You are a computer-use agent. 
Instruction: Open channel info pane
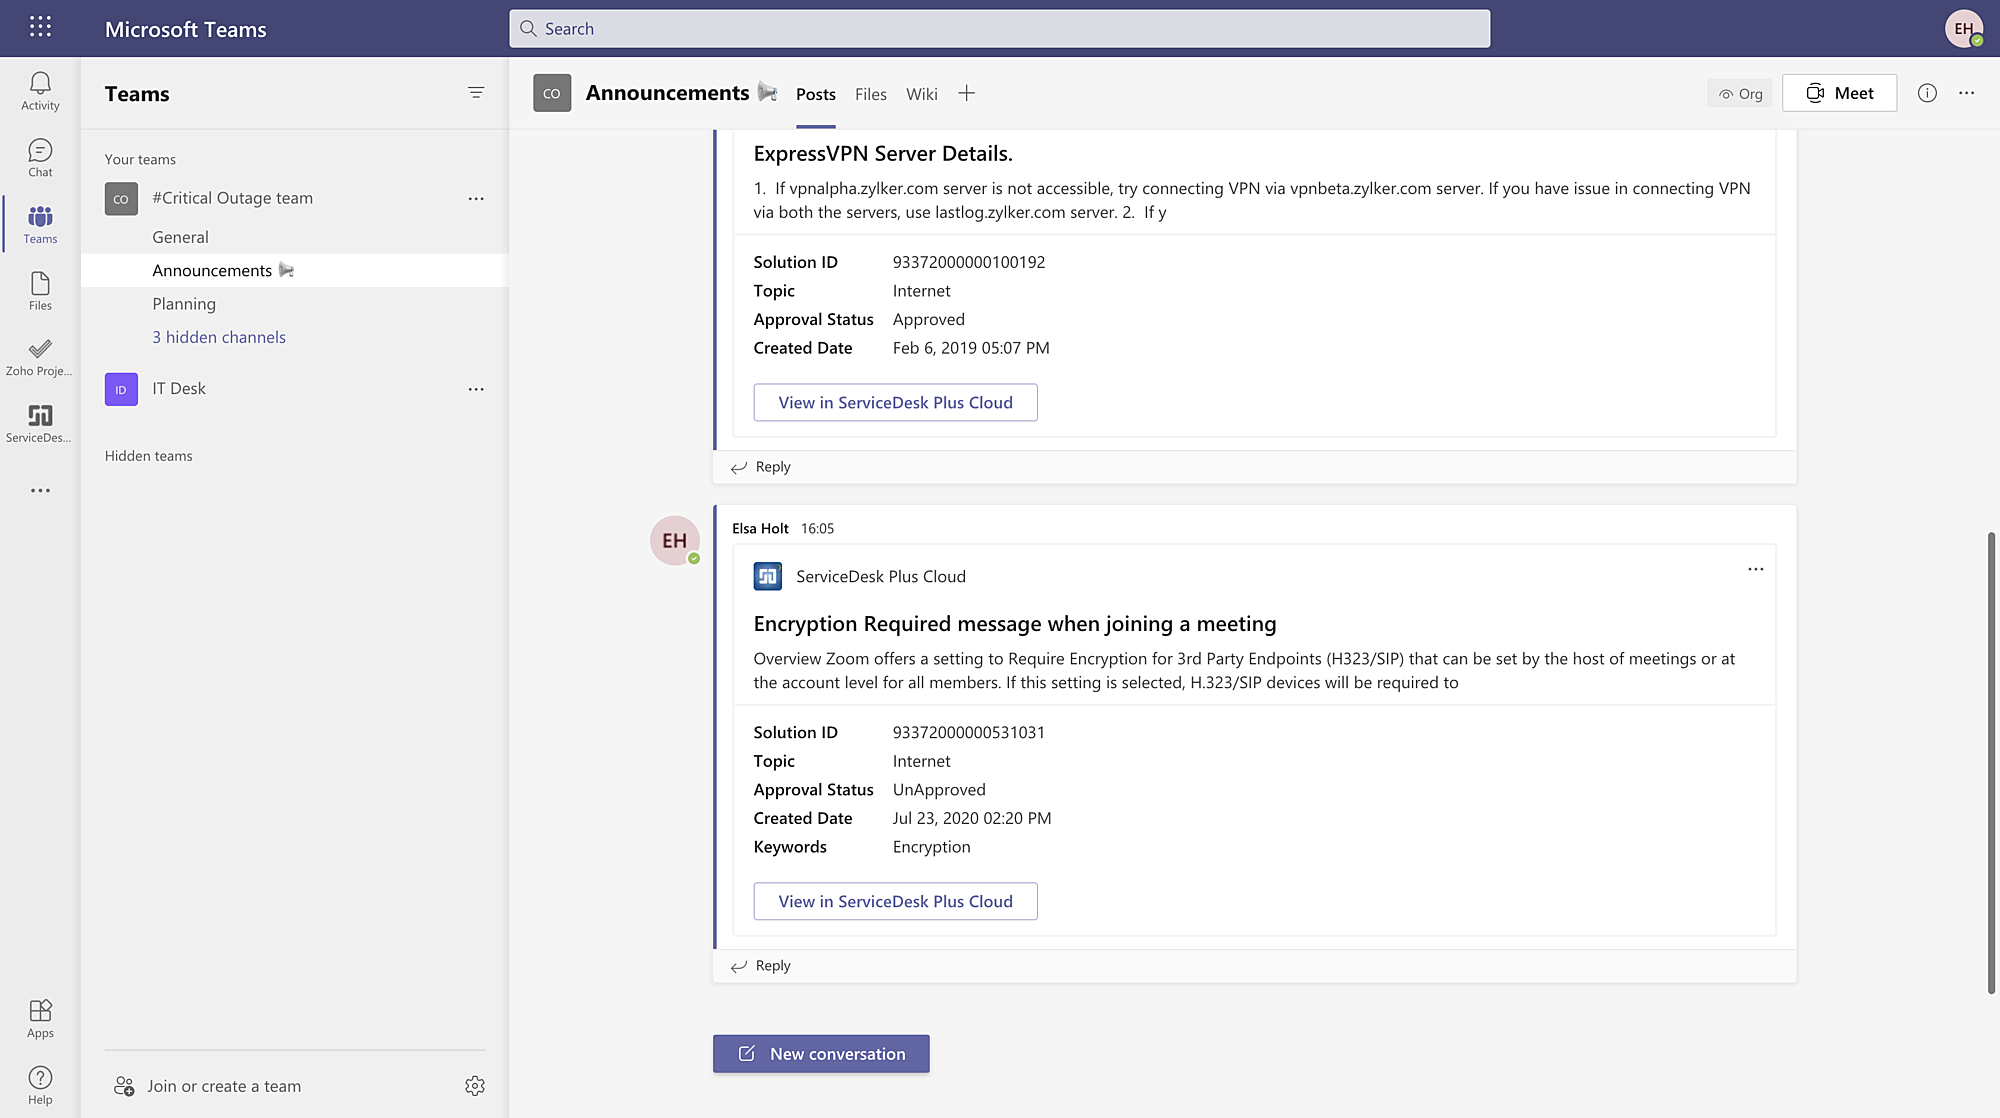click(x=1927, y=93)
